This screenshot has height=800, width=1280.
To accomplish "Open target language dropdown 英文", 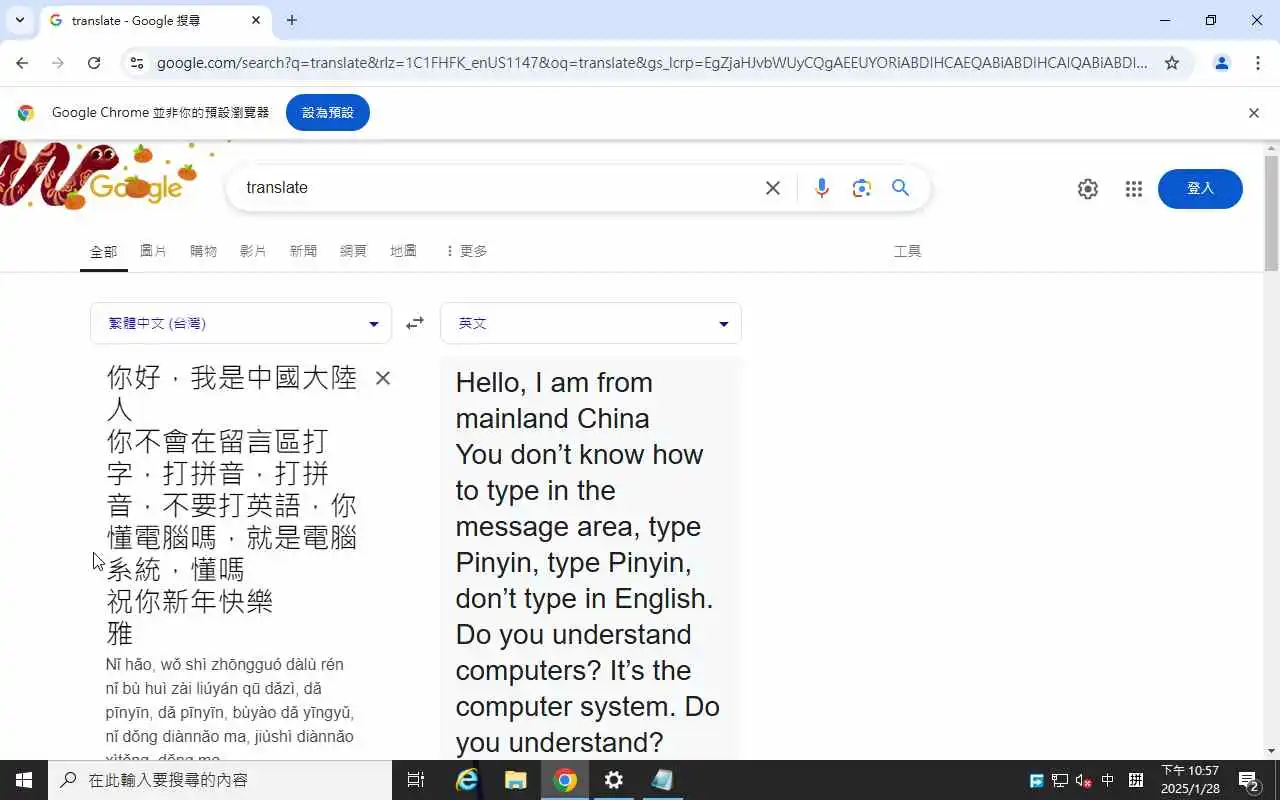I will click(x=591, y=323).
